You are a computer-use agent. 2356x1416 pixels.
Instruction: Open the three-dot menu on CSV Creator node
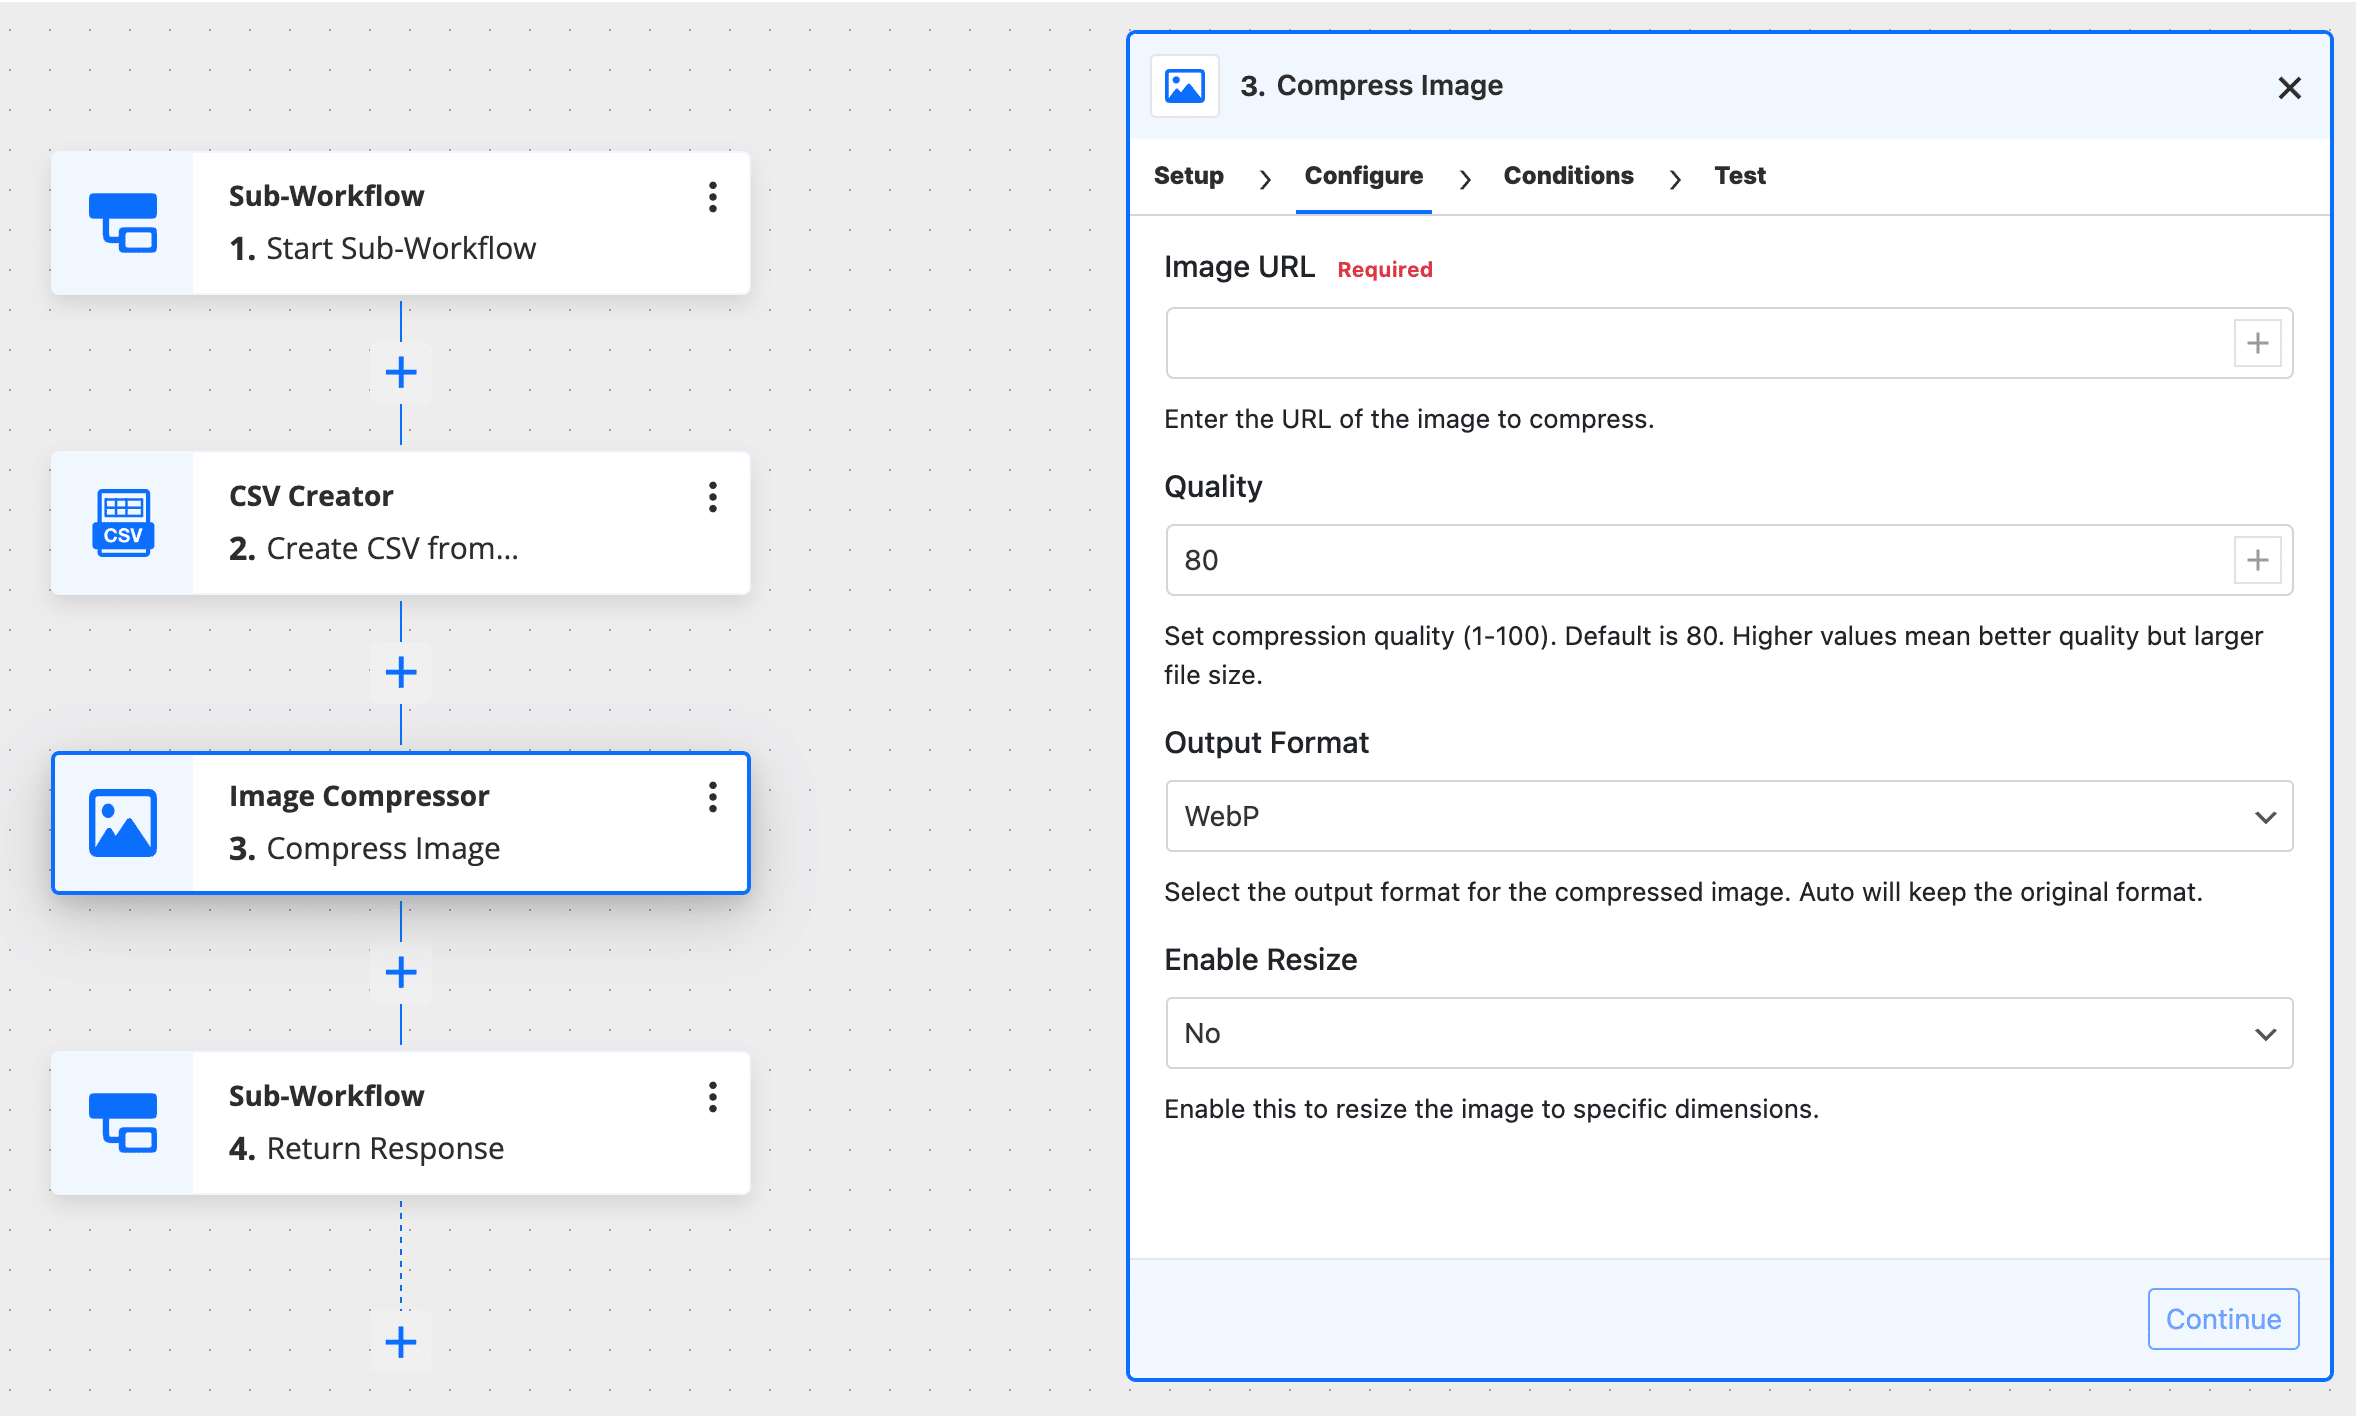712,497
